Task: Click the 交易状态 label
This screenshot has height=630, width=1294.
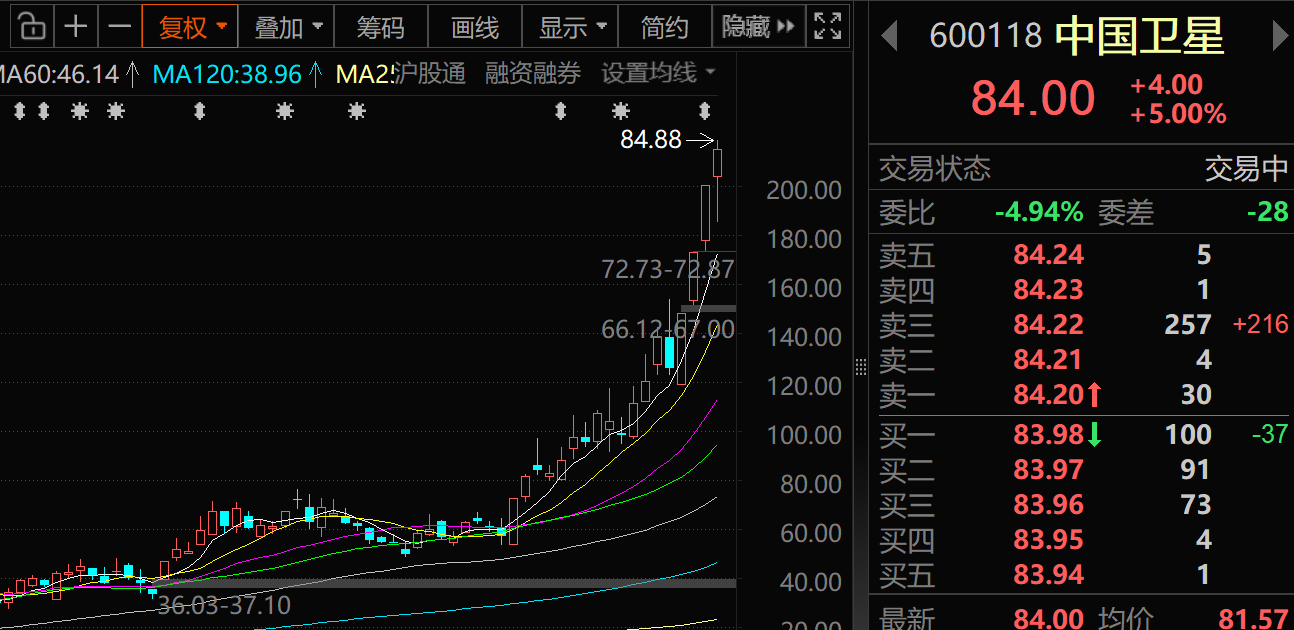Action: click(x=935, y=168)
